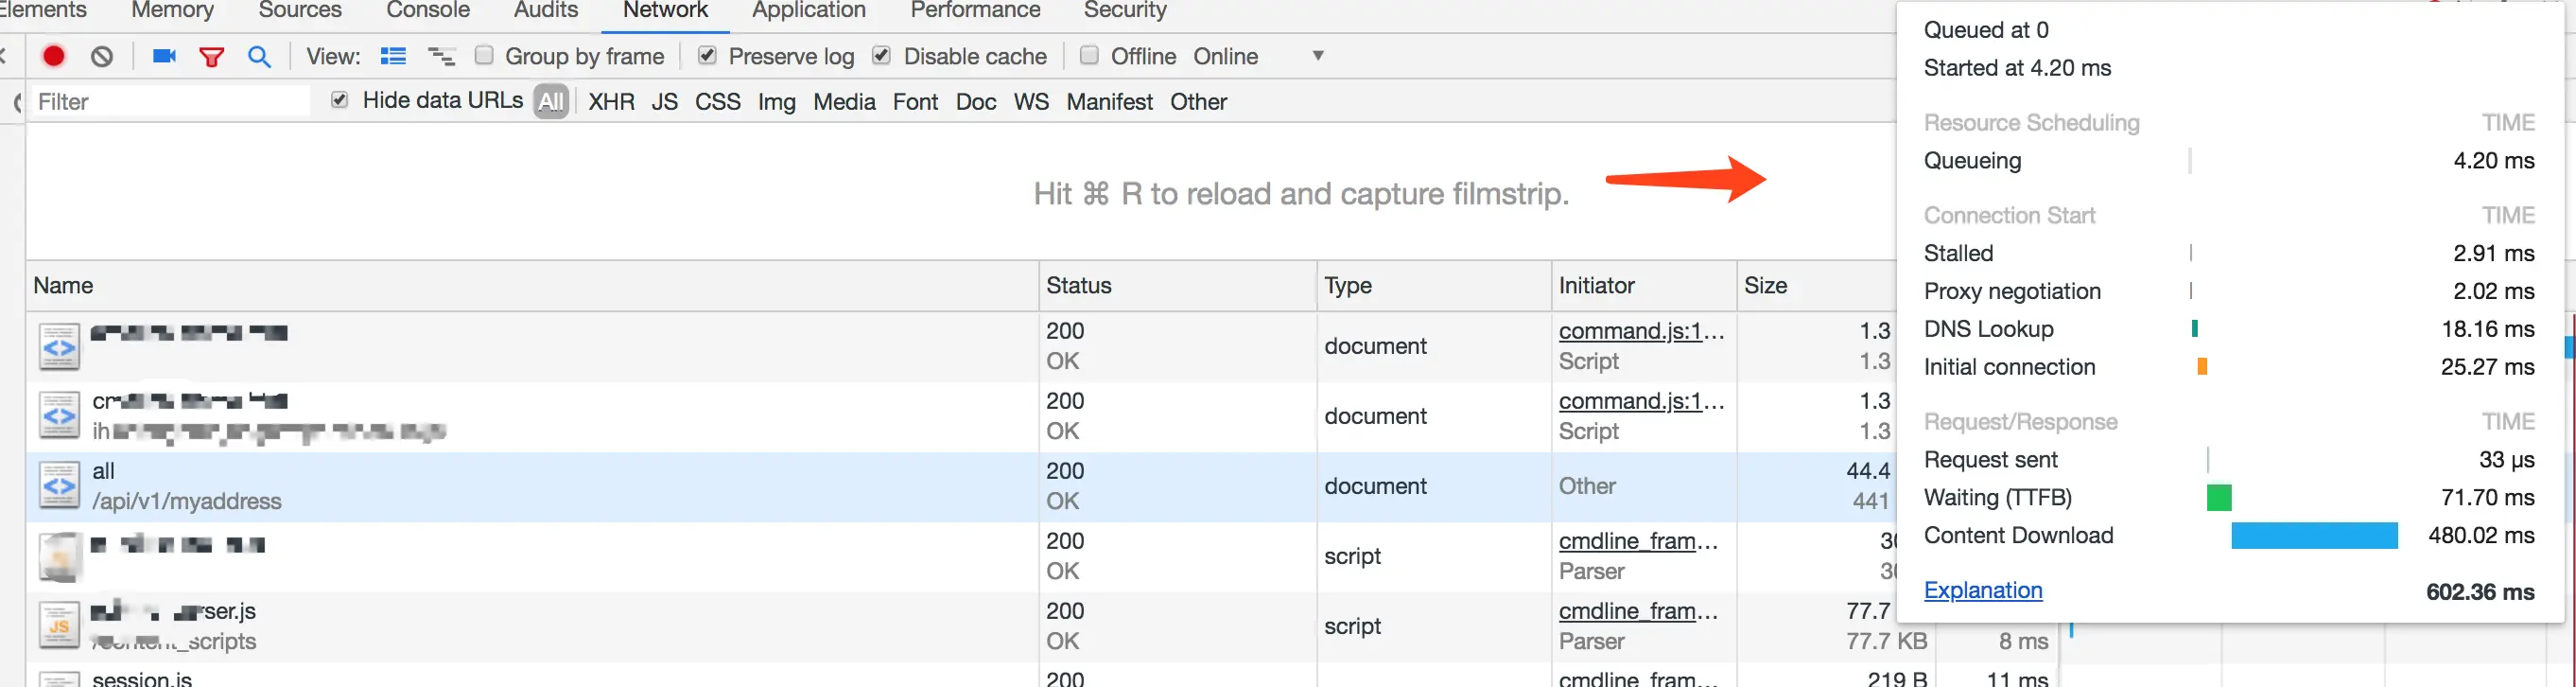Filter requests by Img
Image resolution: width=2576 pixels, height=687 pixels.
pos(777,102)
